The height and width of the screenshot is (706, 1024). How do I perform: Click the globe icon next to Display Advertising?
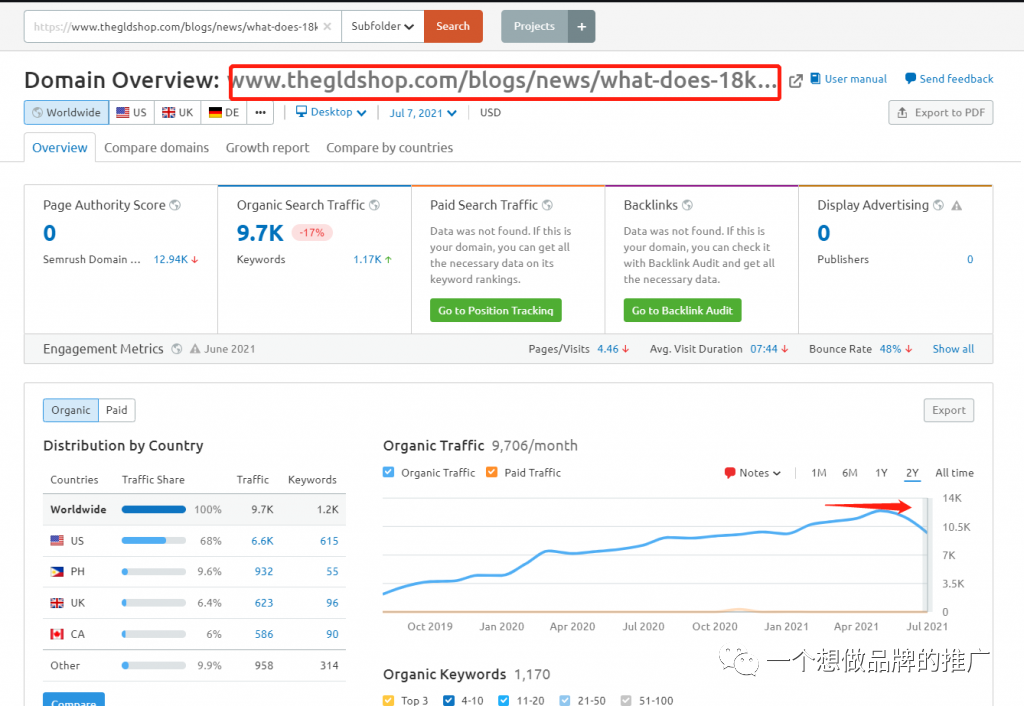click(938, 205)
